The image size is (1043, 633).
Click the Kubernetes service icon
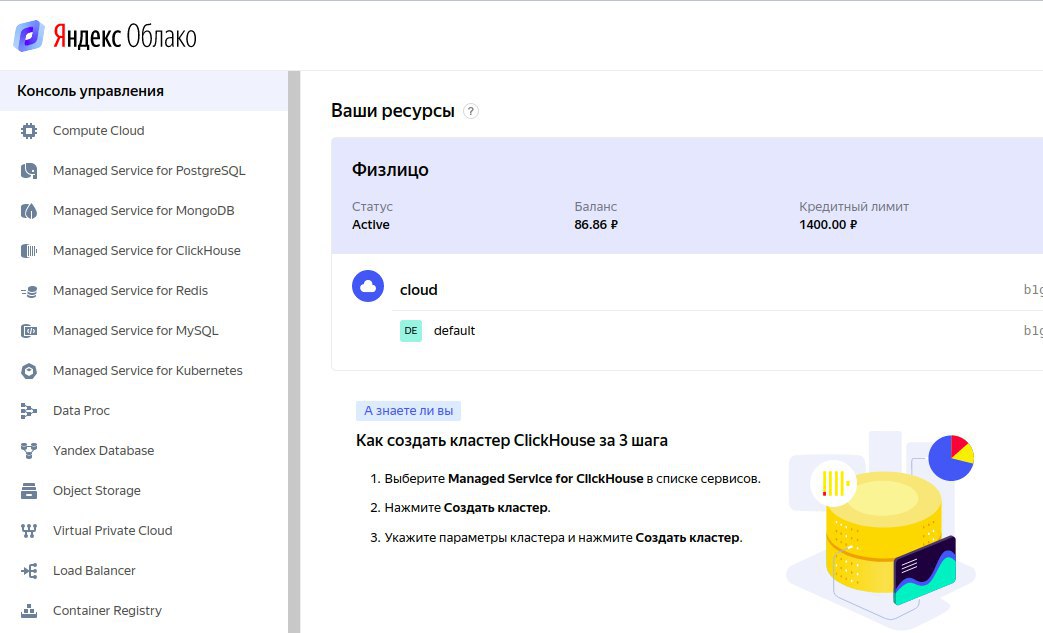[x=29, y=370]
